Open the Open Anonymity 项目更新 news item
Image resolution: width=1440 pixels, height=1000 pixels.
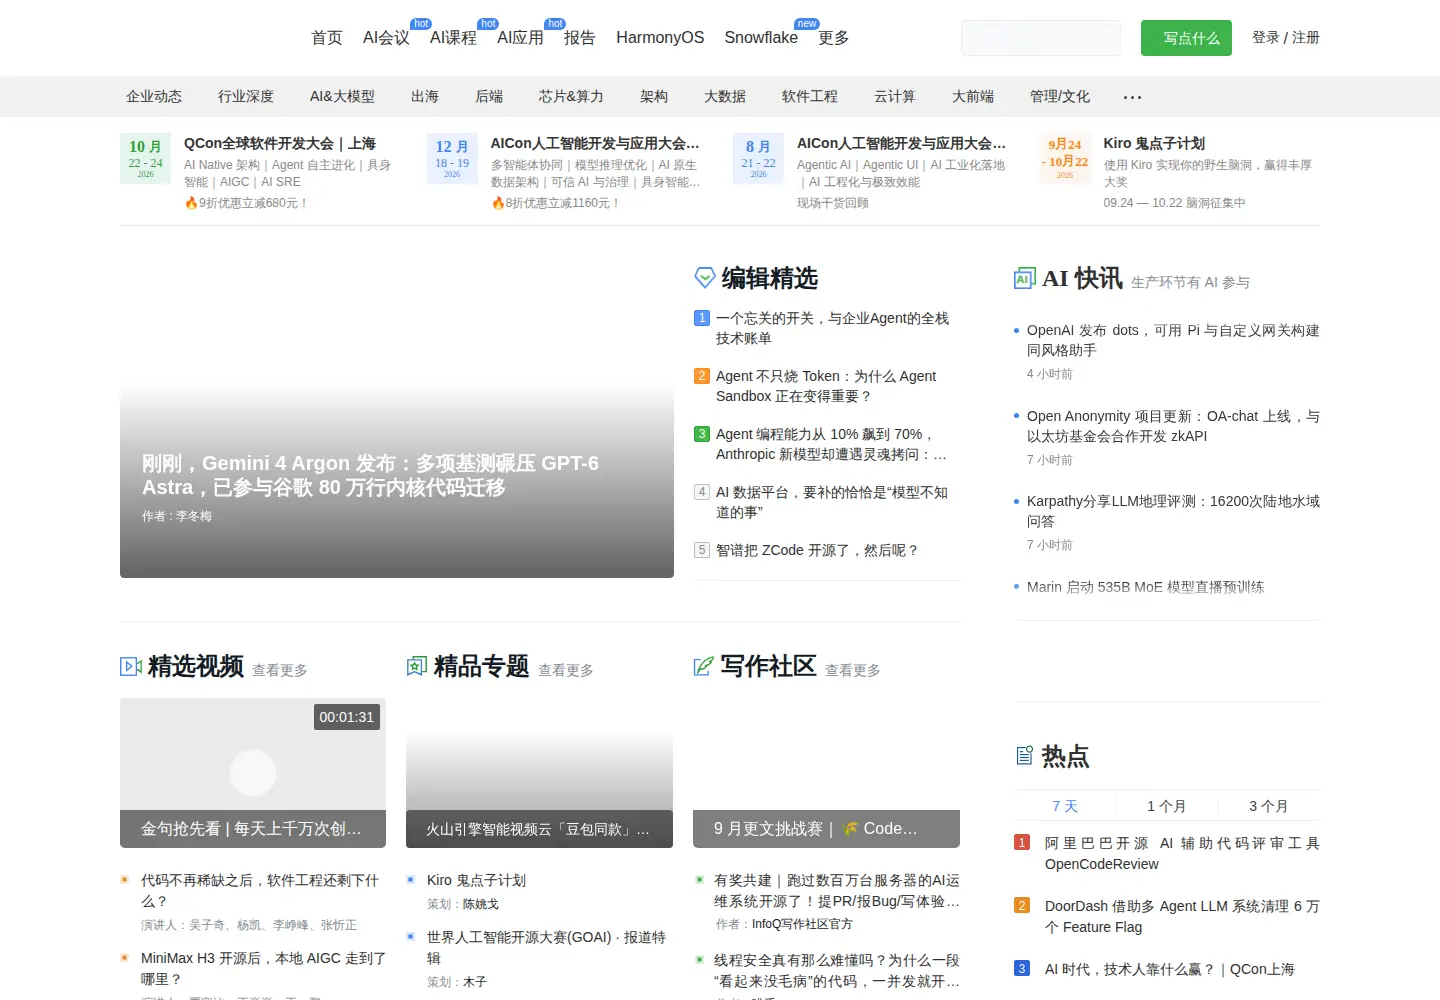pyautogui.click(x=1173, y=426)
